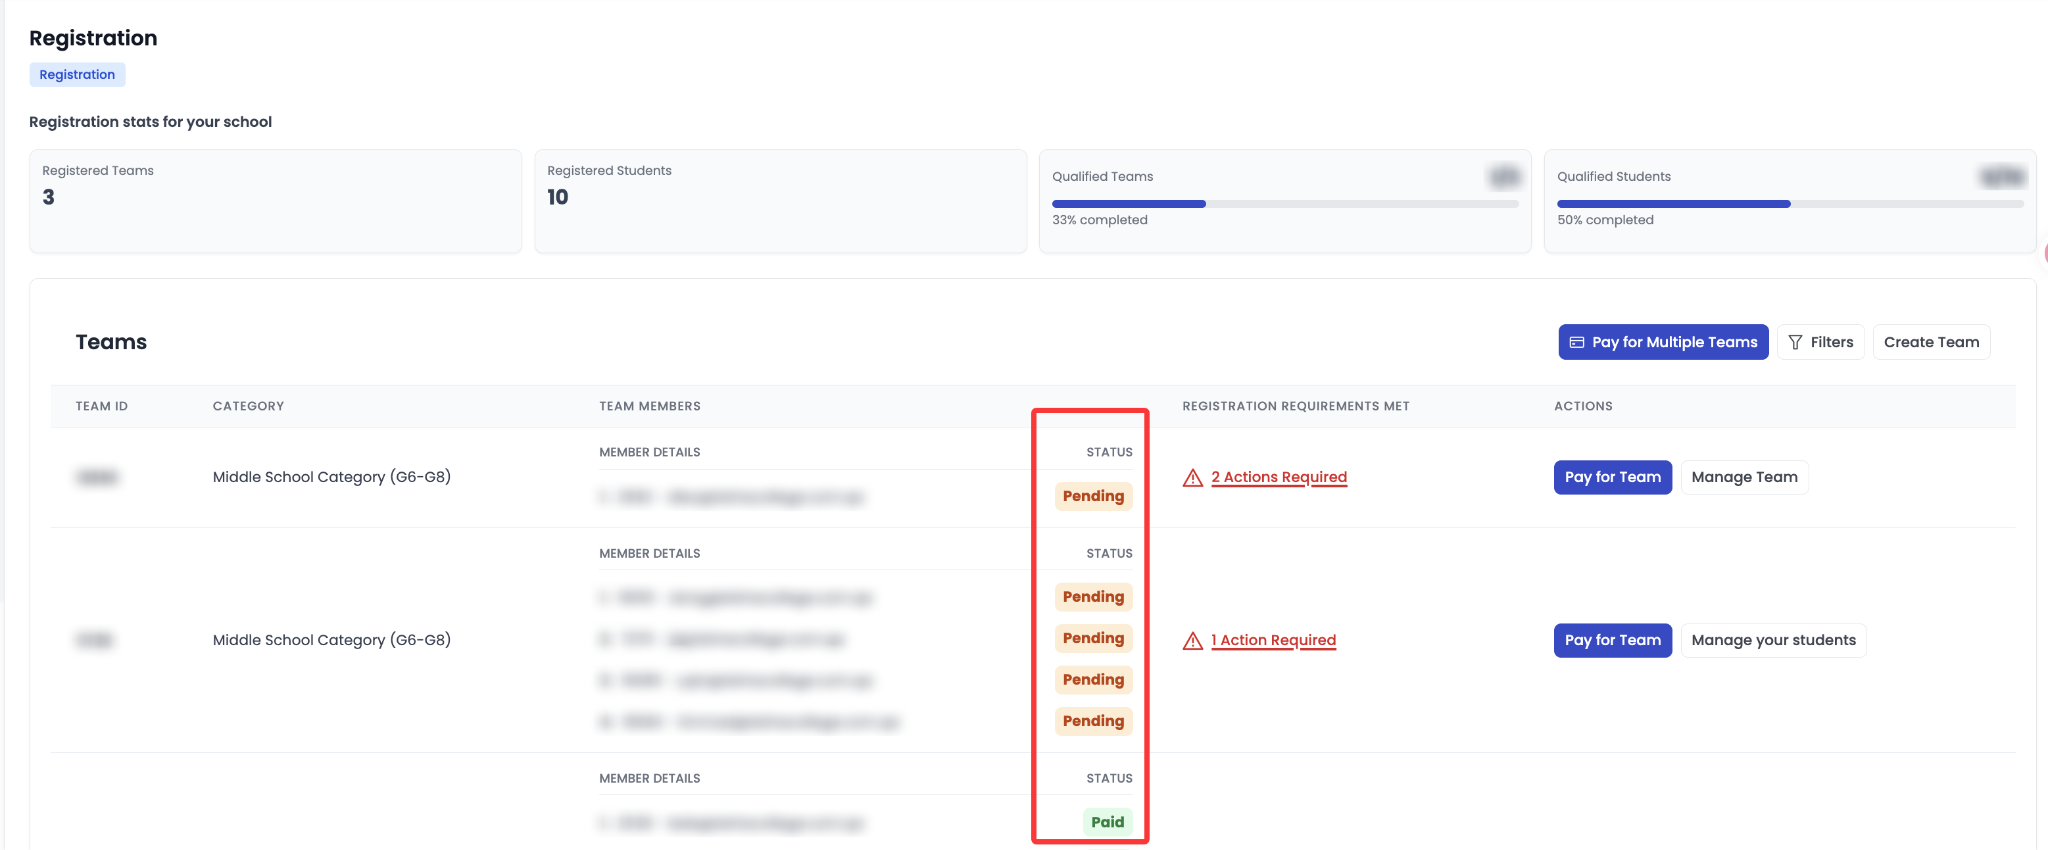Click the ACTIONS column header
Viewport: 2048px width, 850px height.
pyautogui.click(x=1583, y=406)
